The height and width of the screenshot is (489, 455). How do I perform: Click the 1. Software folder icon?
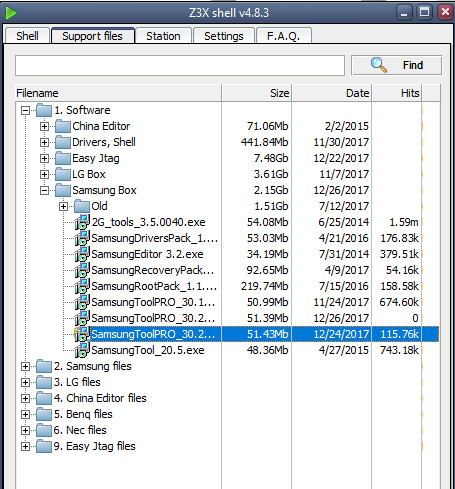tap(44, 110)
